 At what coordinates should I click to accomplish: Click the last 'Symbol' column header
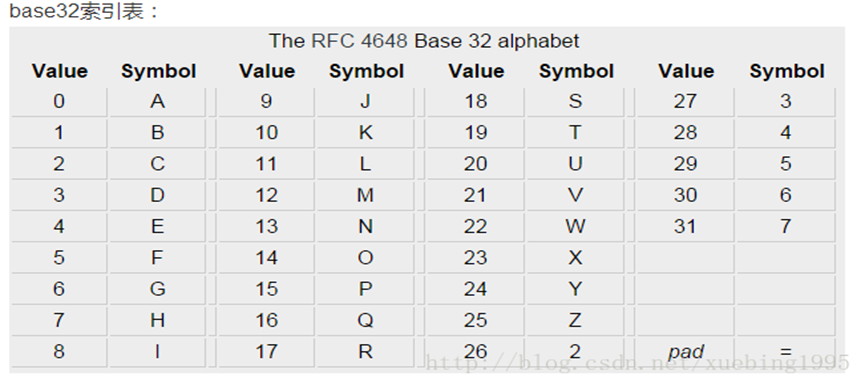(787, 71)
